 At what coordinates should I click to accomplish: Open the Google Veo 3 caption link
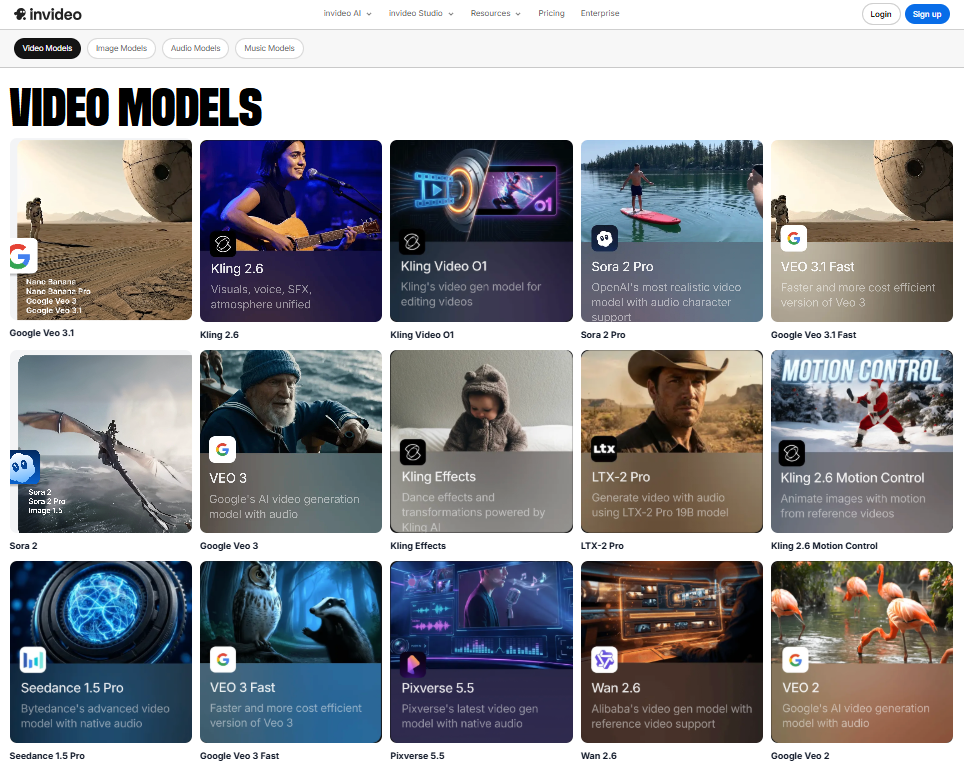coord(229,546)
